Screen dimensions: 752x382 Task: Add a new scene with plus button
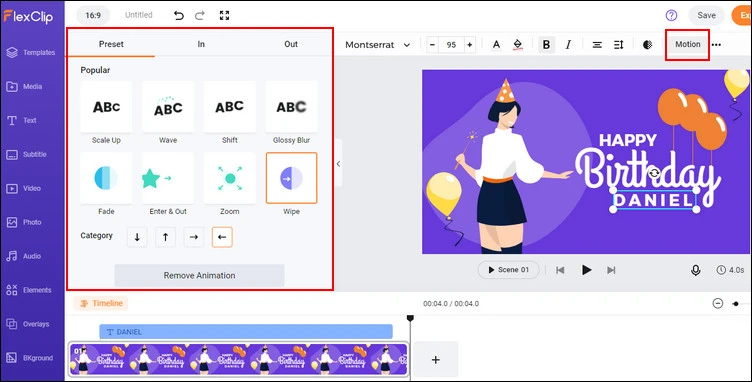coord(436,359)
